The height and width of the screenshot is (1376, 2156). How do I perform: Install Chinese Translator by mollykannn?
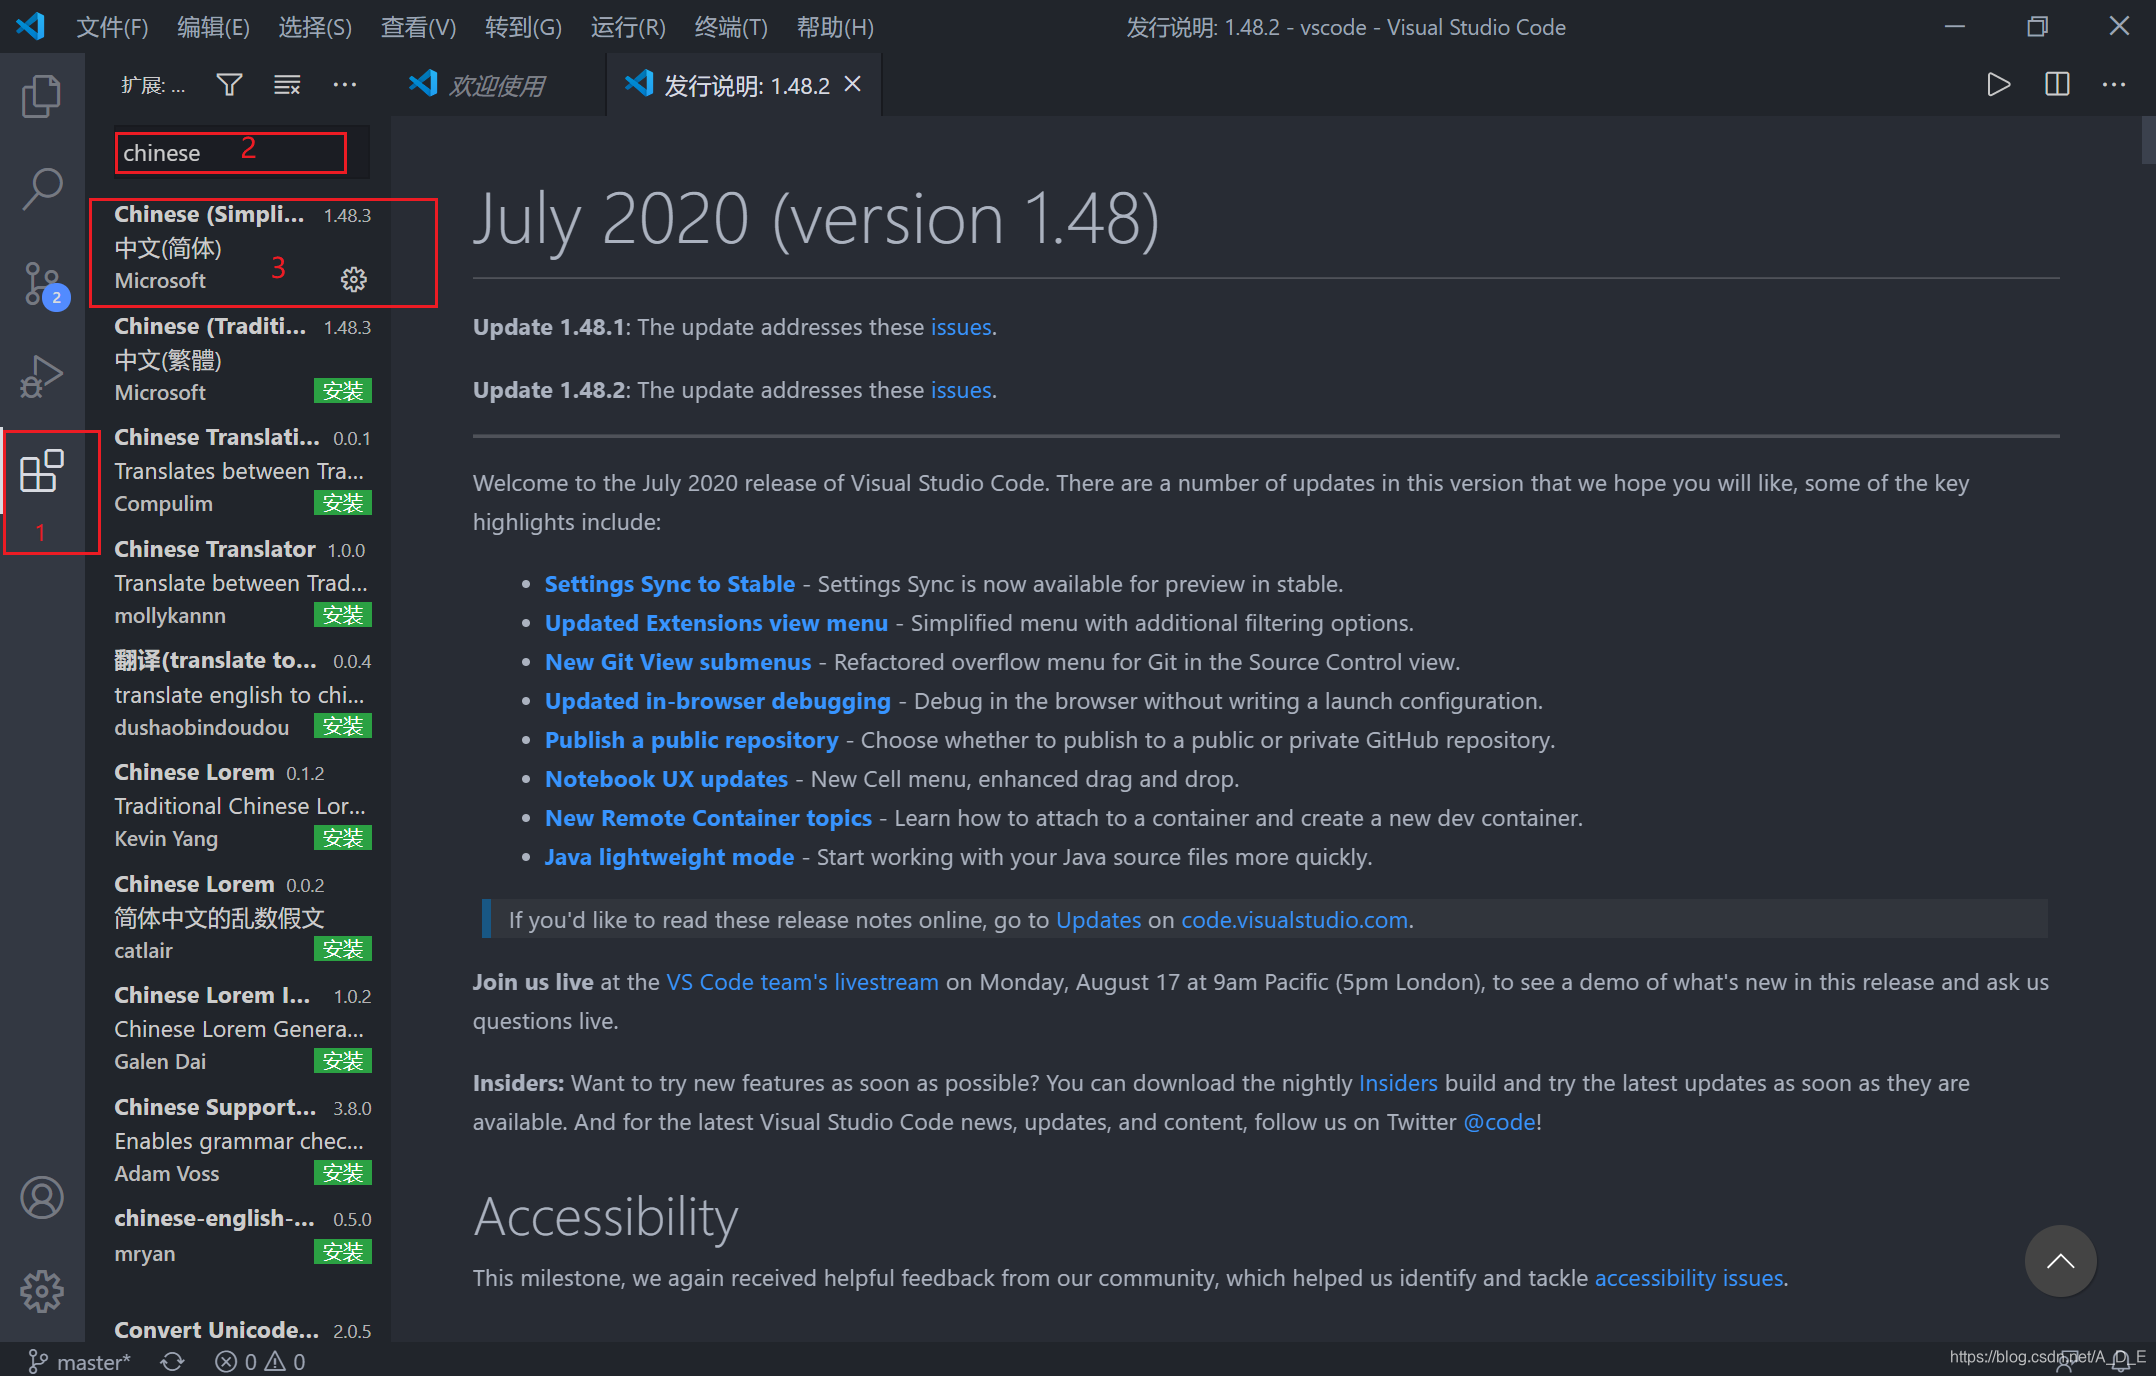pyautogui.click(x=343, y=615)
